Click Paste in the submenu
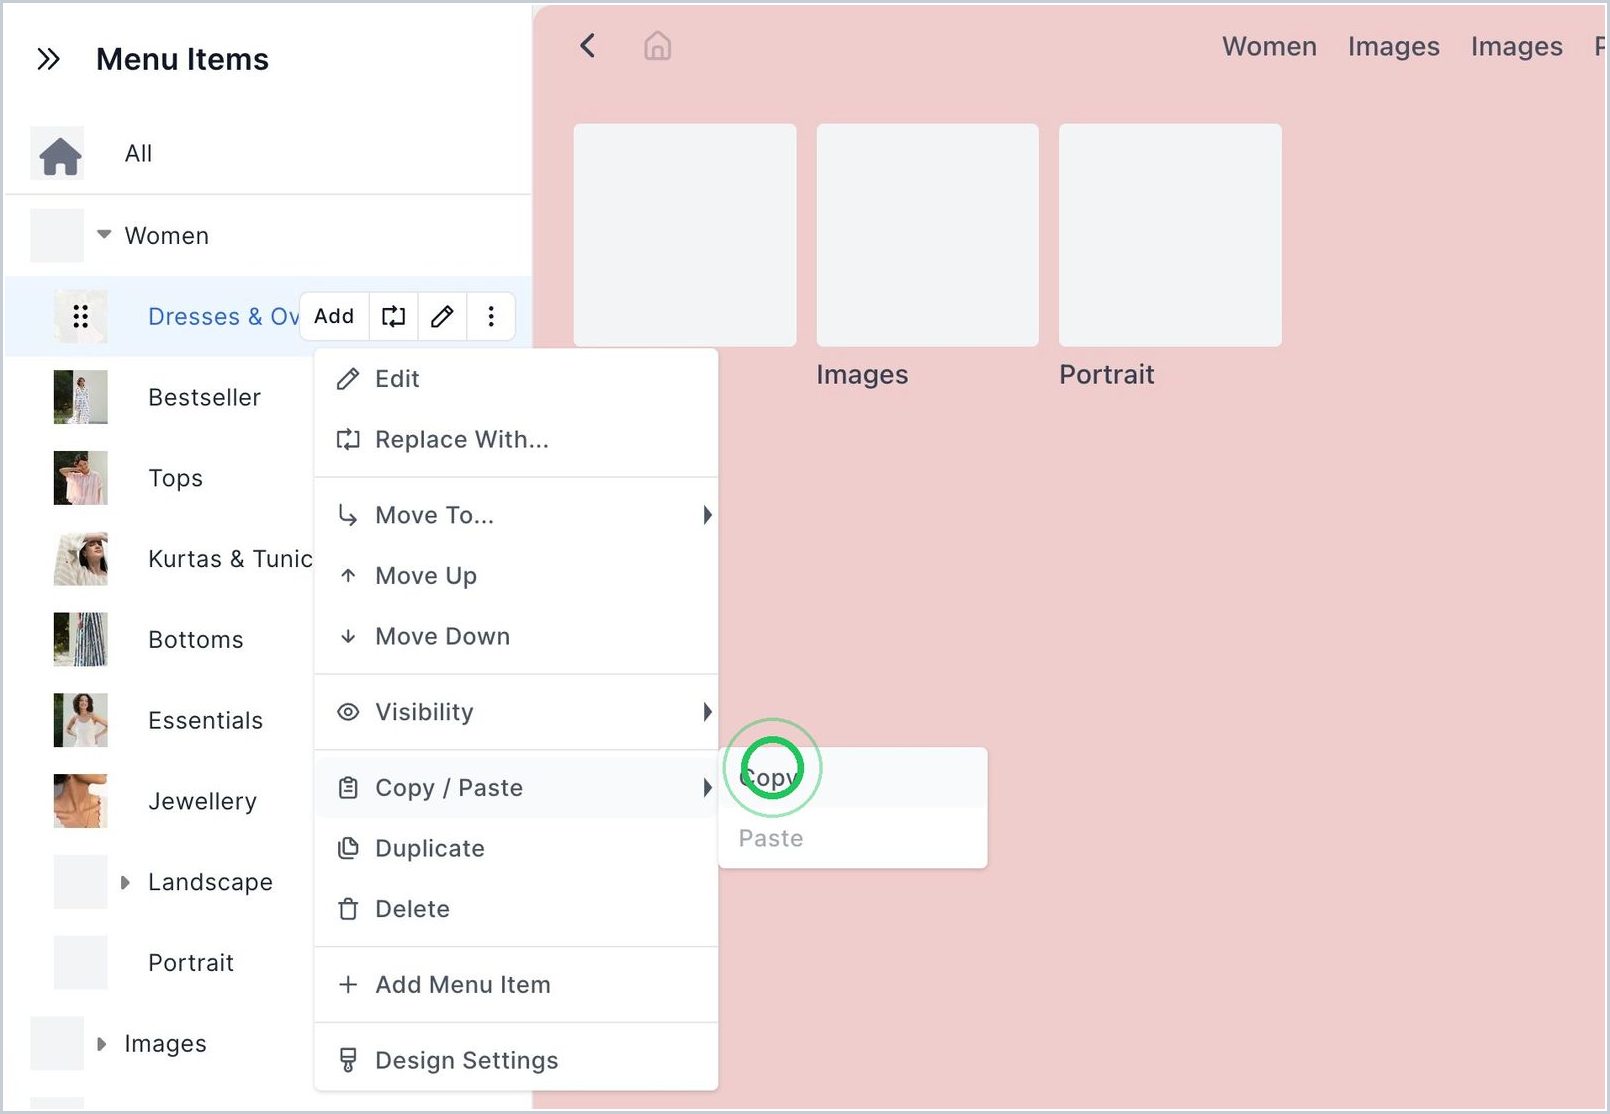This screenshot has width=1610, height=1114. click(853, 838)
